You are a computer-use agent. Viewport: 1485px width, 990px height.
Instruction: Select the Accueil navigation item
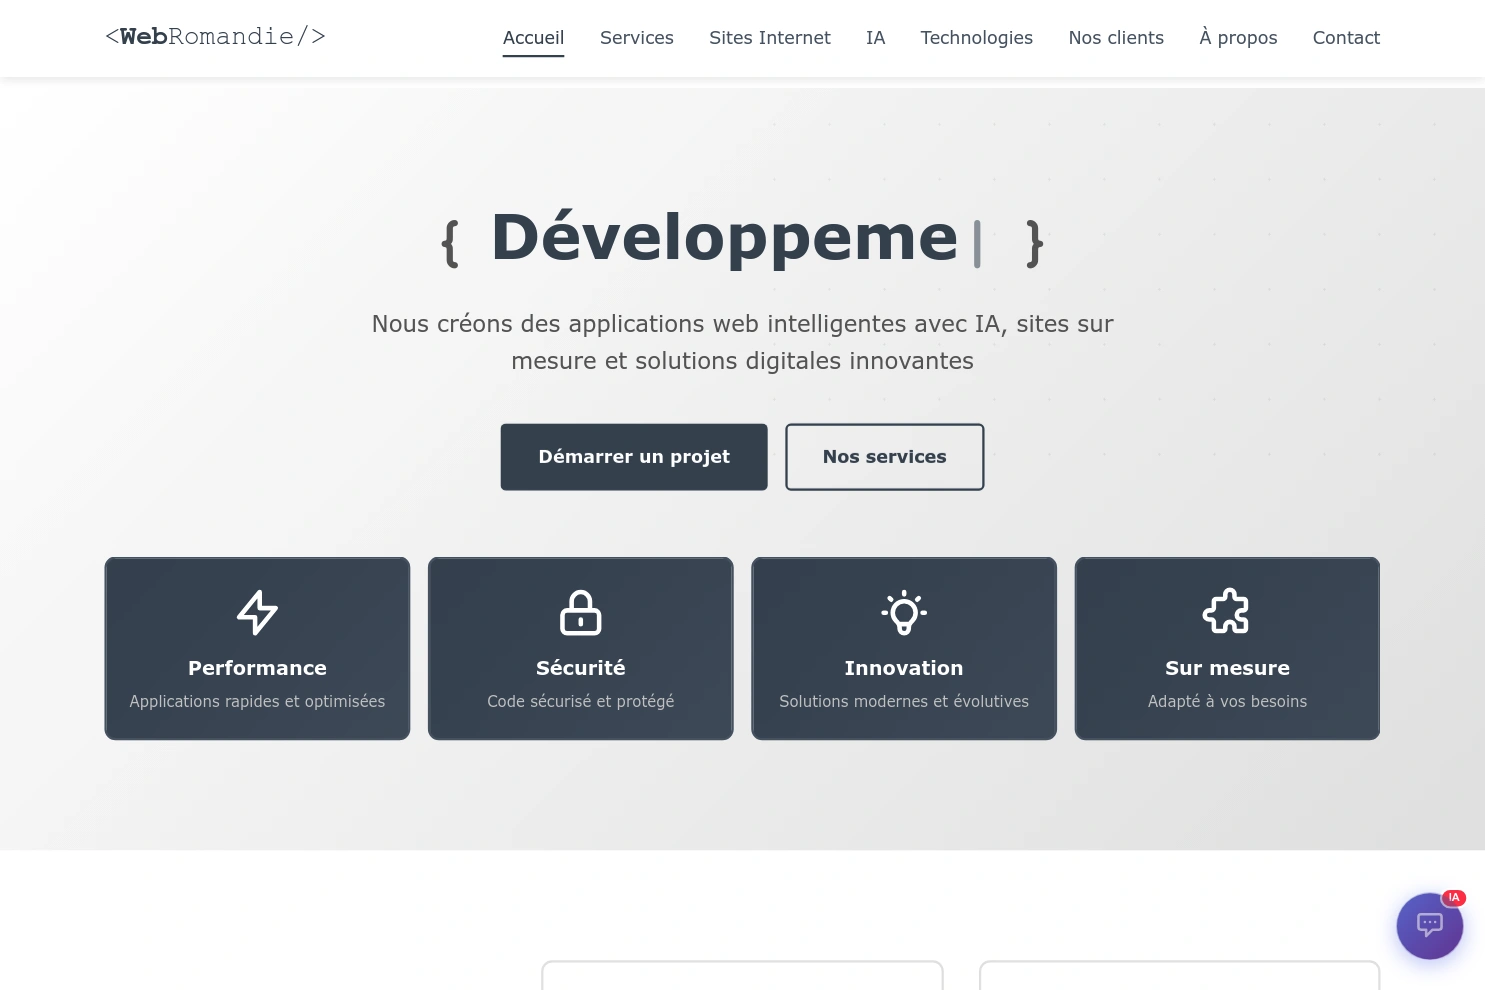533,38
